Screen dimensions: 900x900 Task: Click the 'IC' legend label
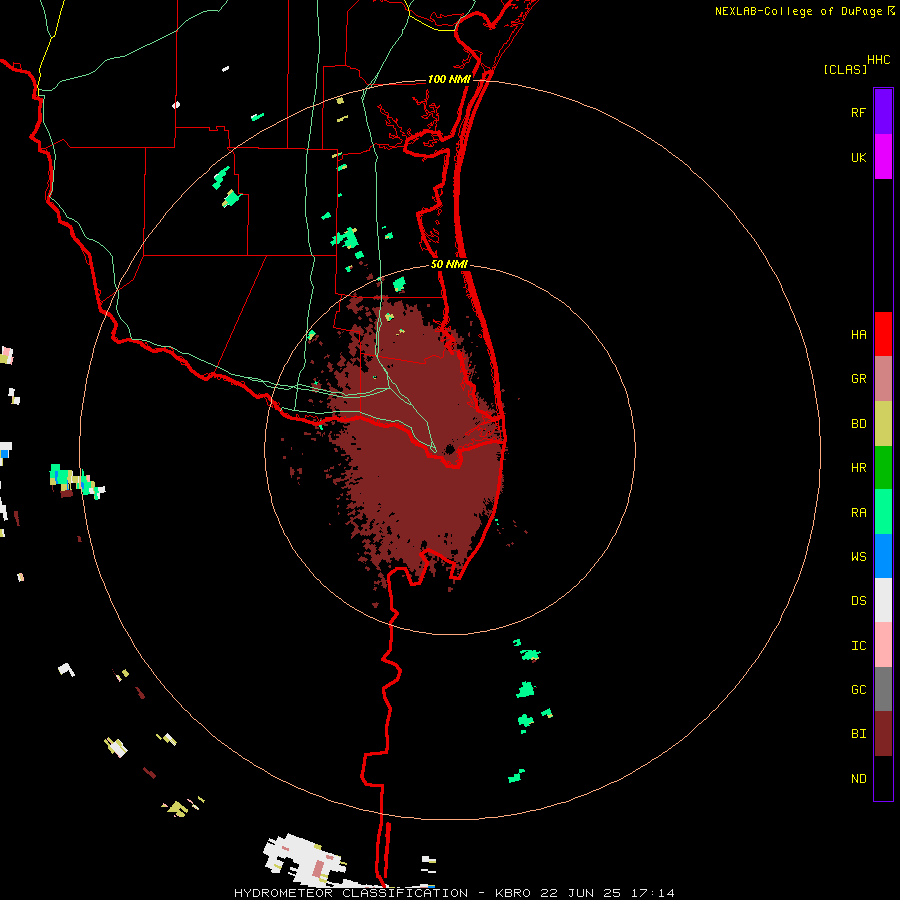coord(859,646)
